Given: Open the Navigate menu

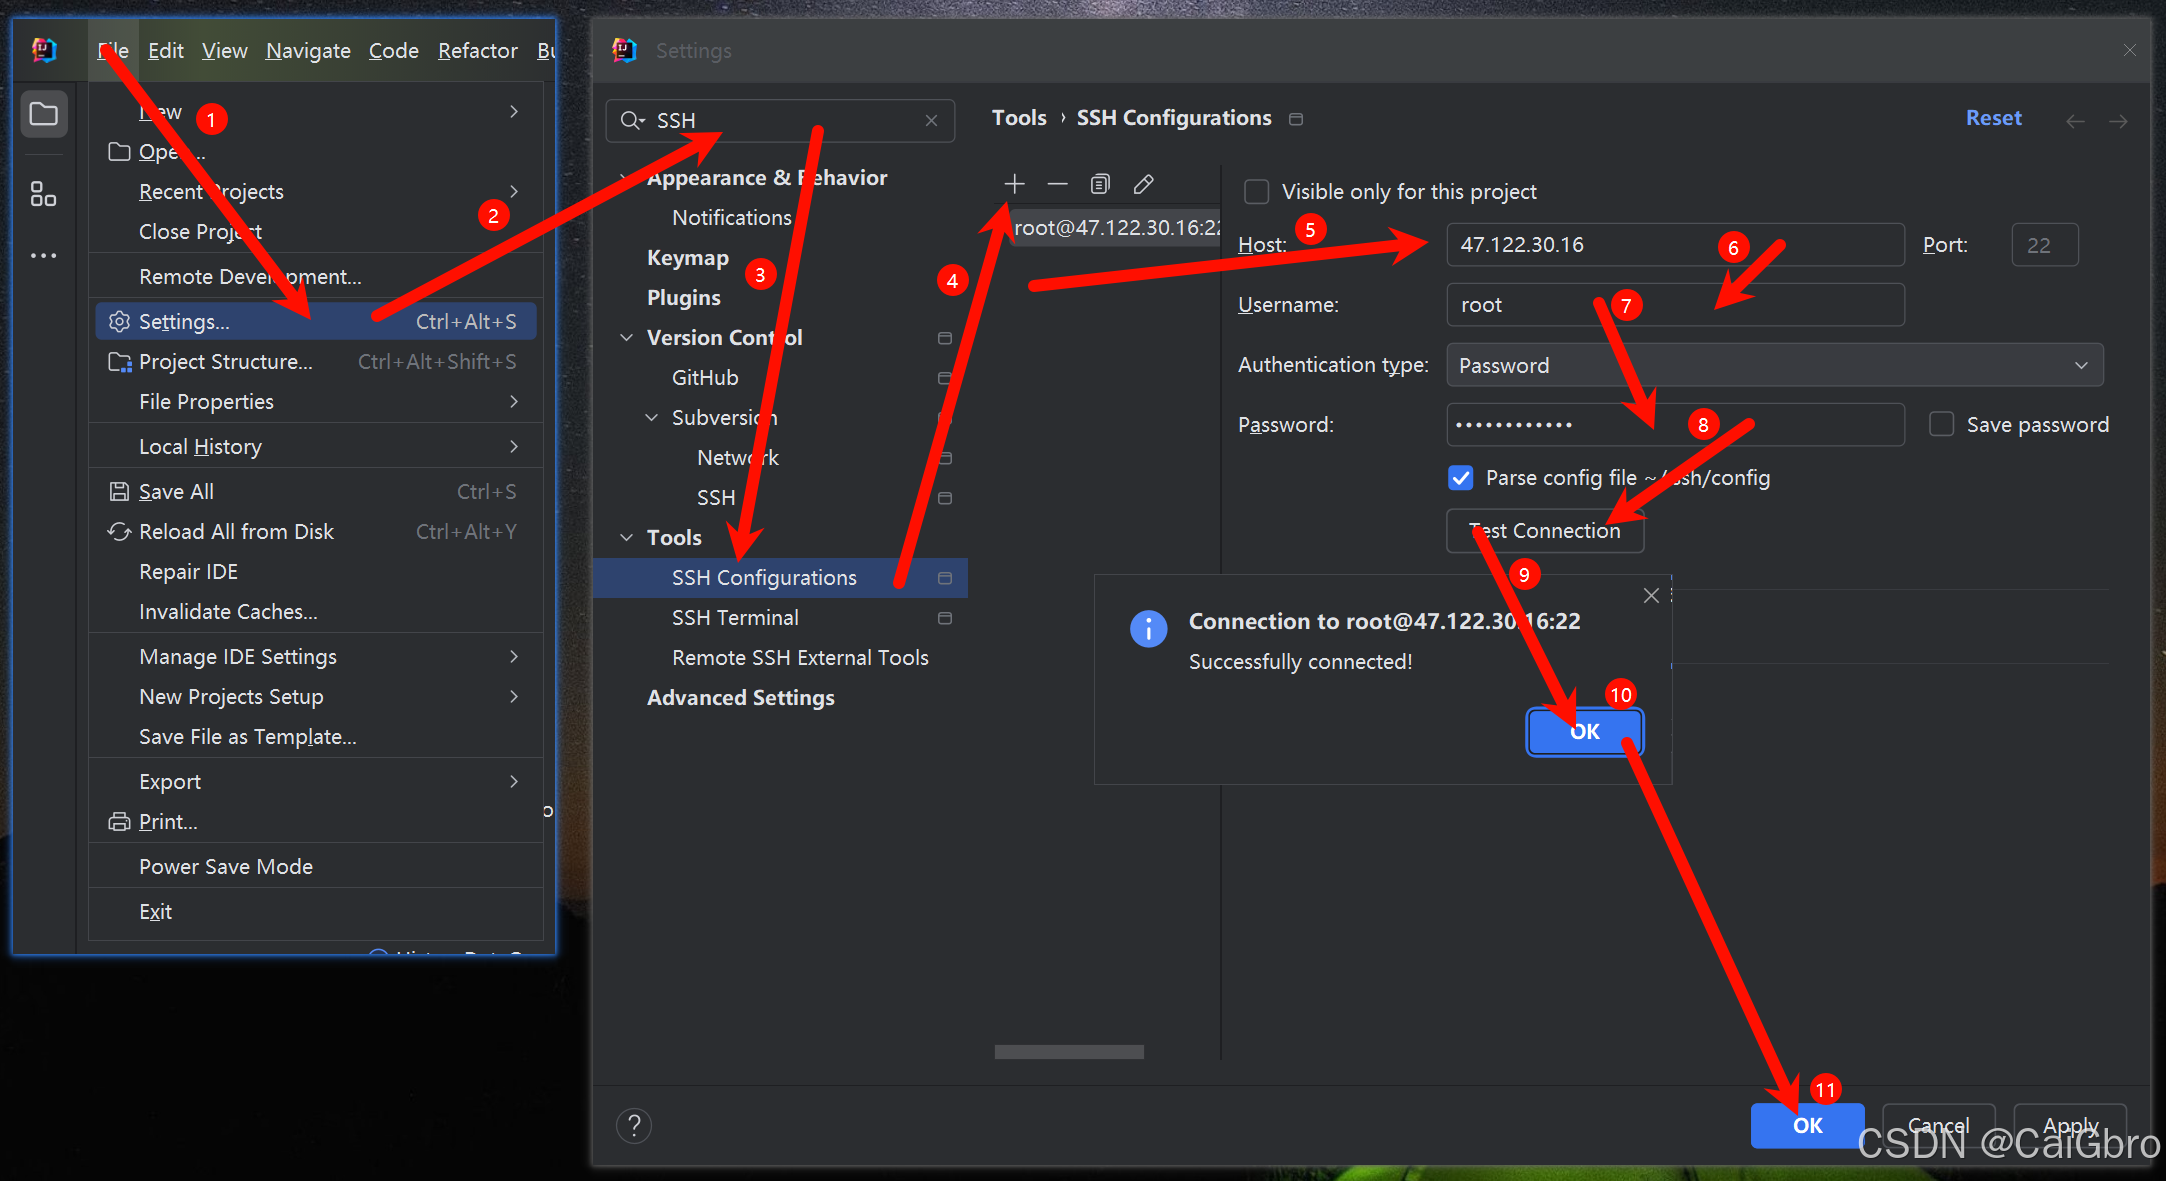Looking at the screenshot, I should 308,51.
